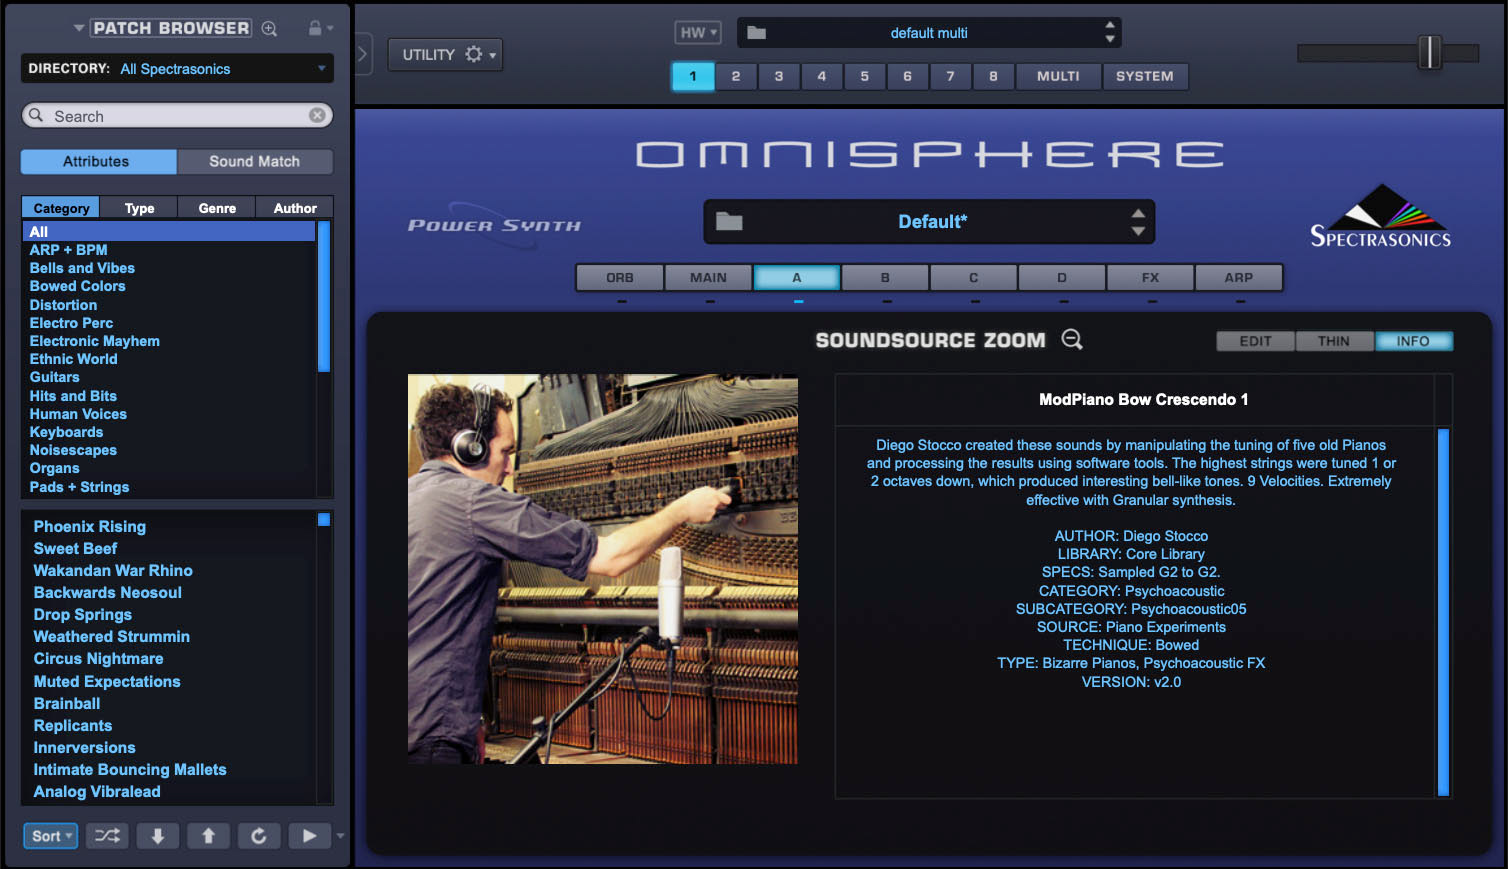The image size is (1508, 869).
Task: Select the ARP + BPM category
Action: (x=68, y=250)
